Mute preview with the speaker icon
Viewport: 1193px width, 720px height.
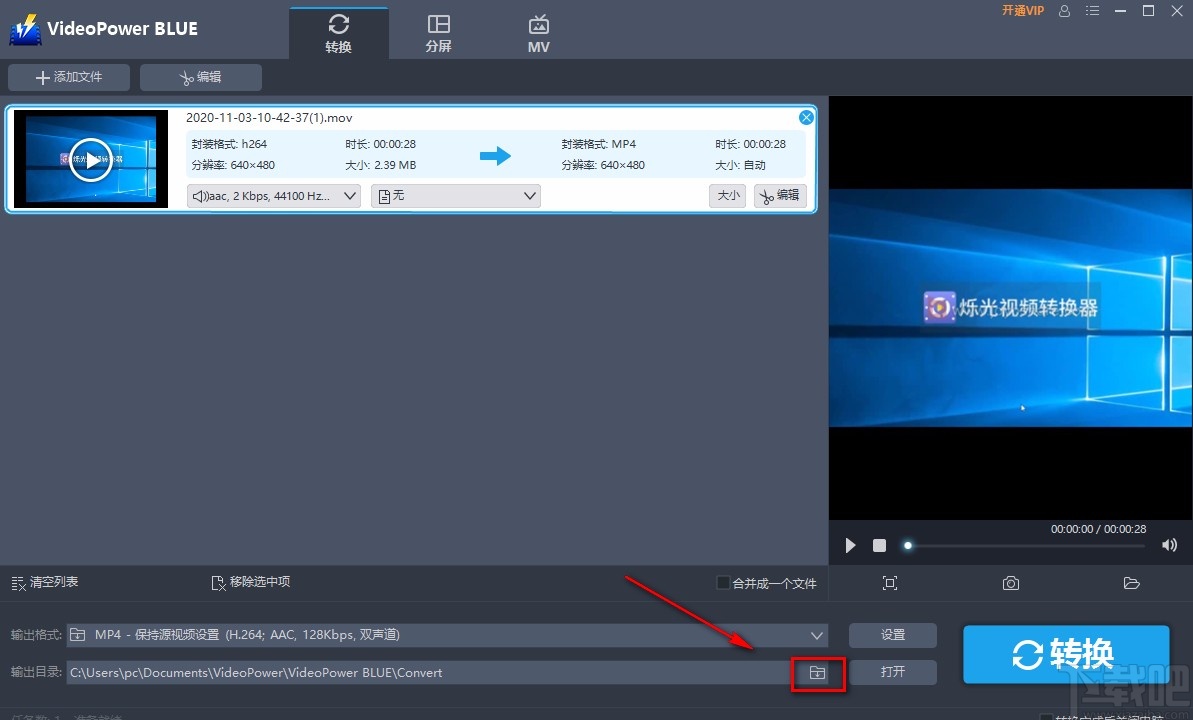tap(1169, 545)
